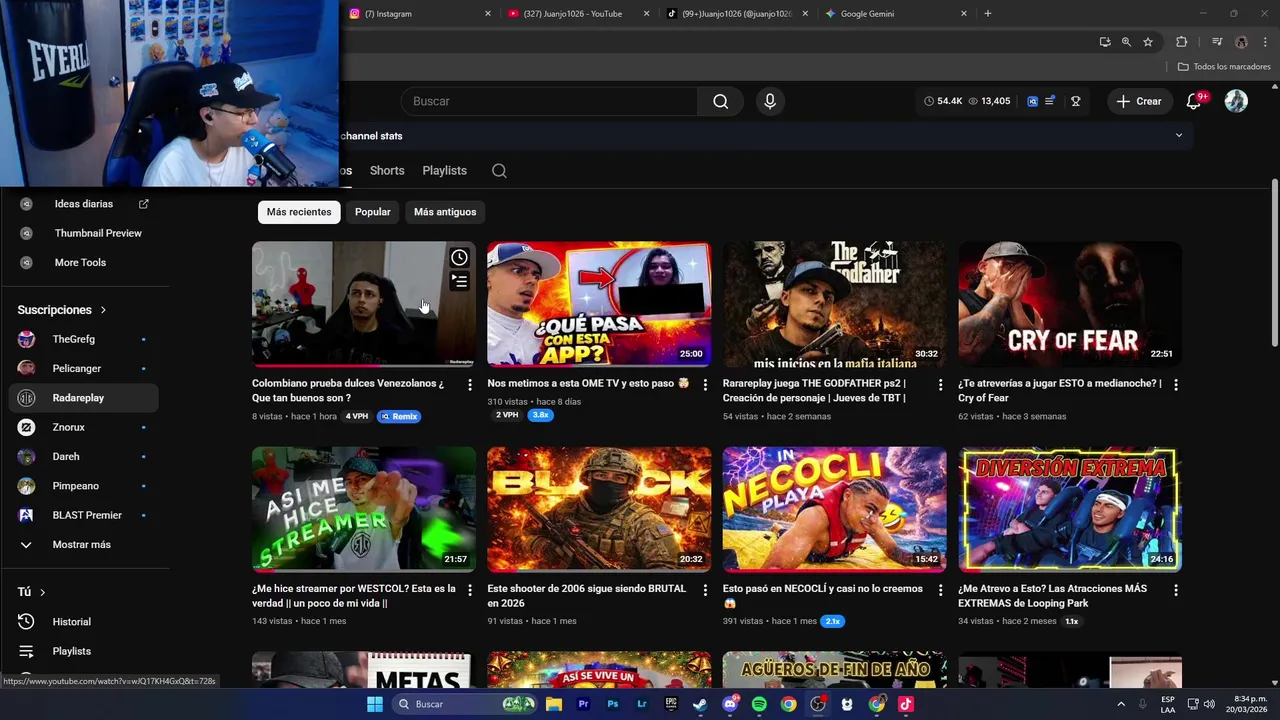Open BLAST Premier subscription channel
The image size is (1280, 720).
85,515
